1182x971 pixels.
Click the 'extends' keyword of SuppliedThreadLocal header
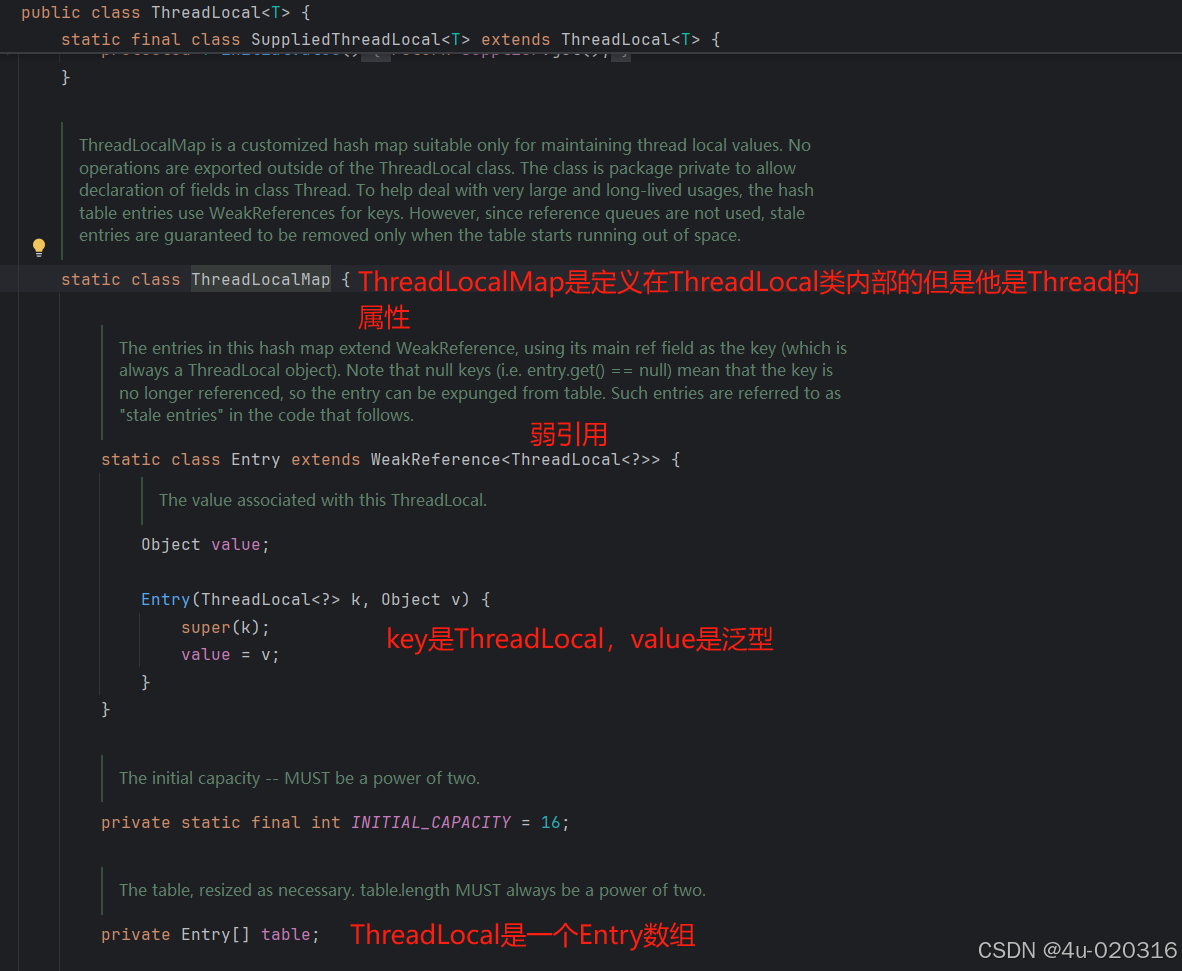[x=516, y=39]
